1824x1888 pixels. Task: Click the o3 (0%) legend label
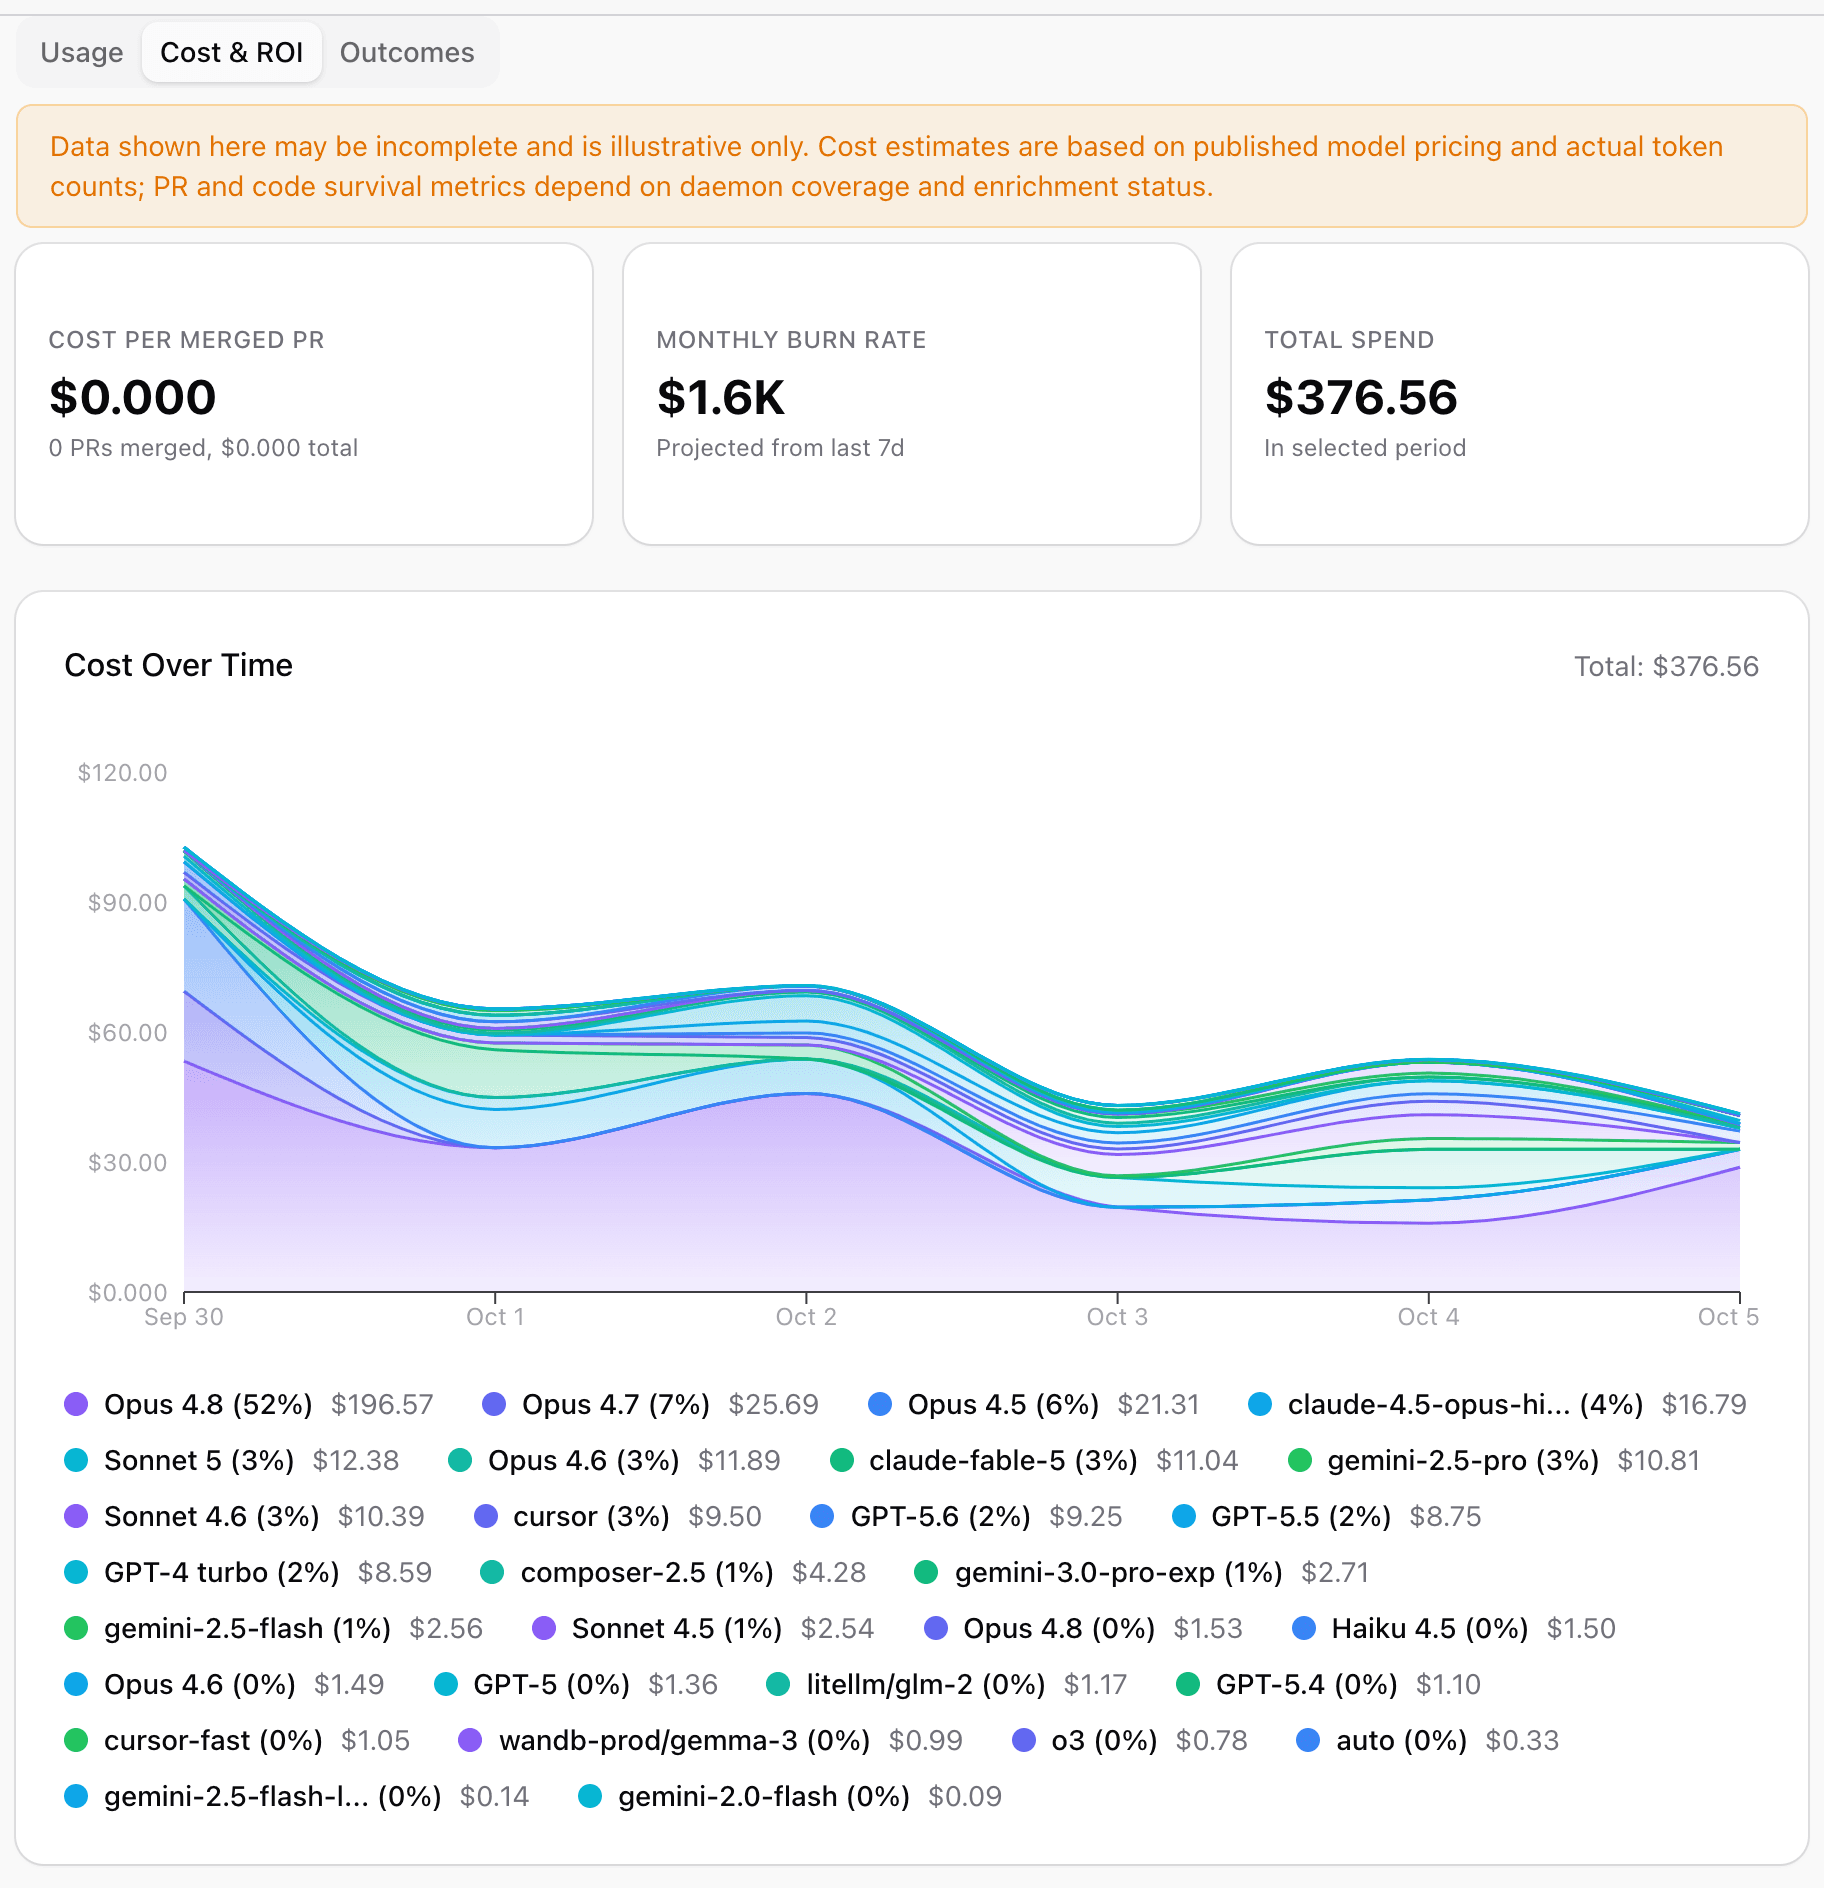pos(1104,1740)
